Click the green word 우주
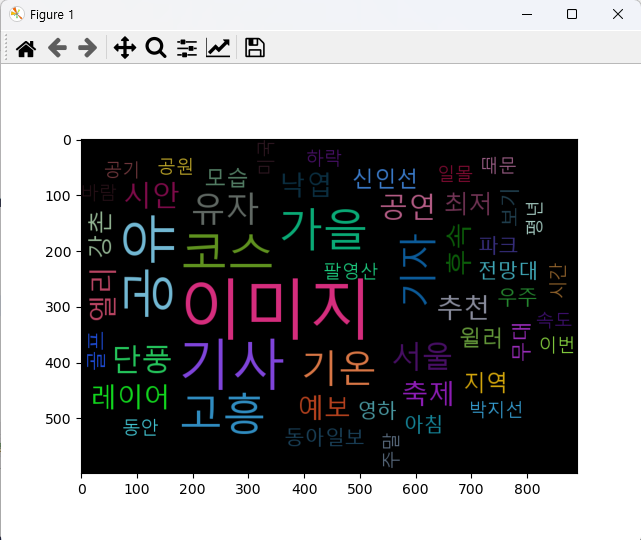 click(517, 297)
